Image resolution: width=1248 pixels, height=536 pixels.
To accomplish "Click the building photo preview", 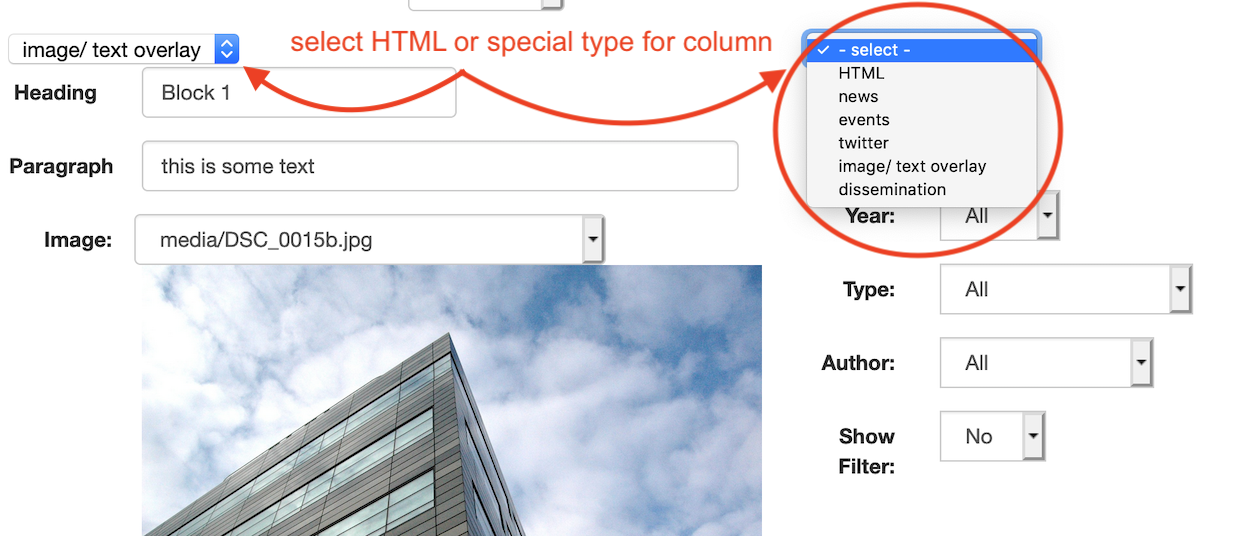I will [x=451, y=400].
